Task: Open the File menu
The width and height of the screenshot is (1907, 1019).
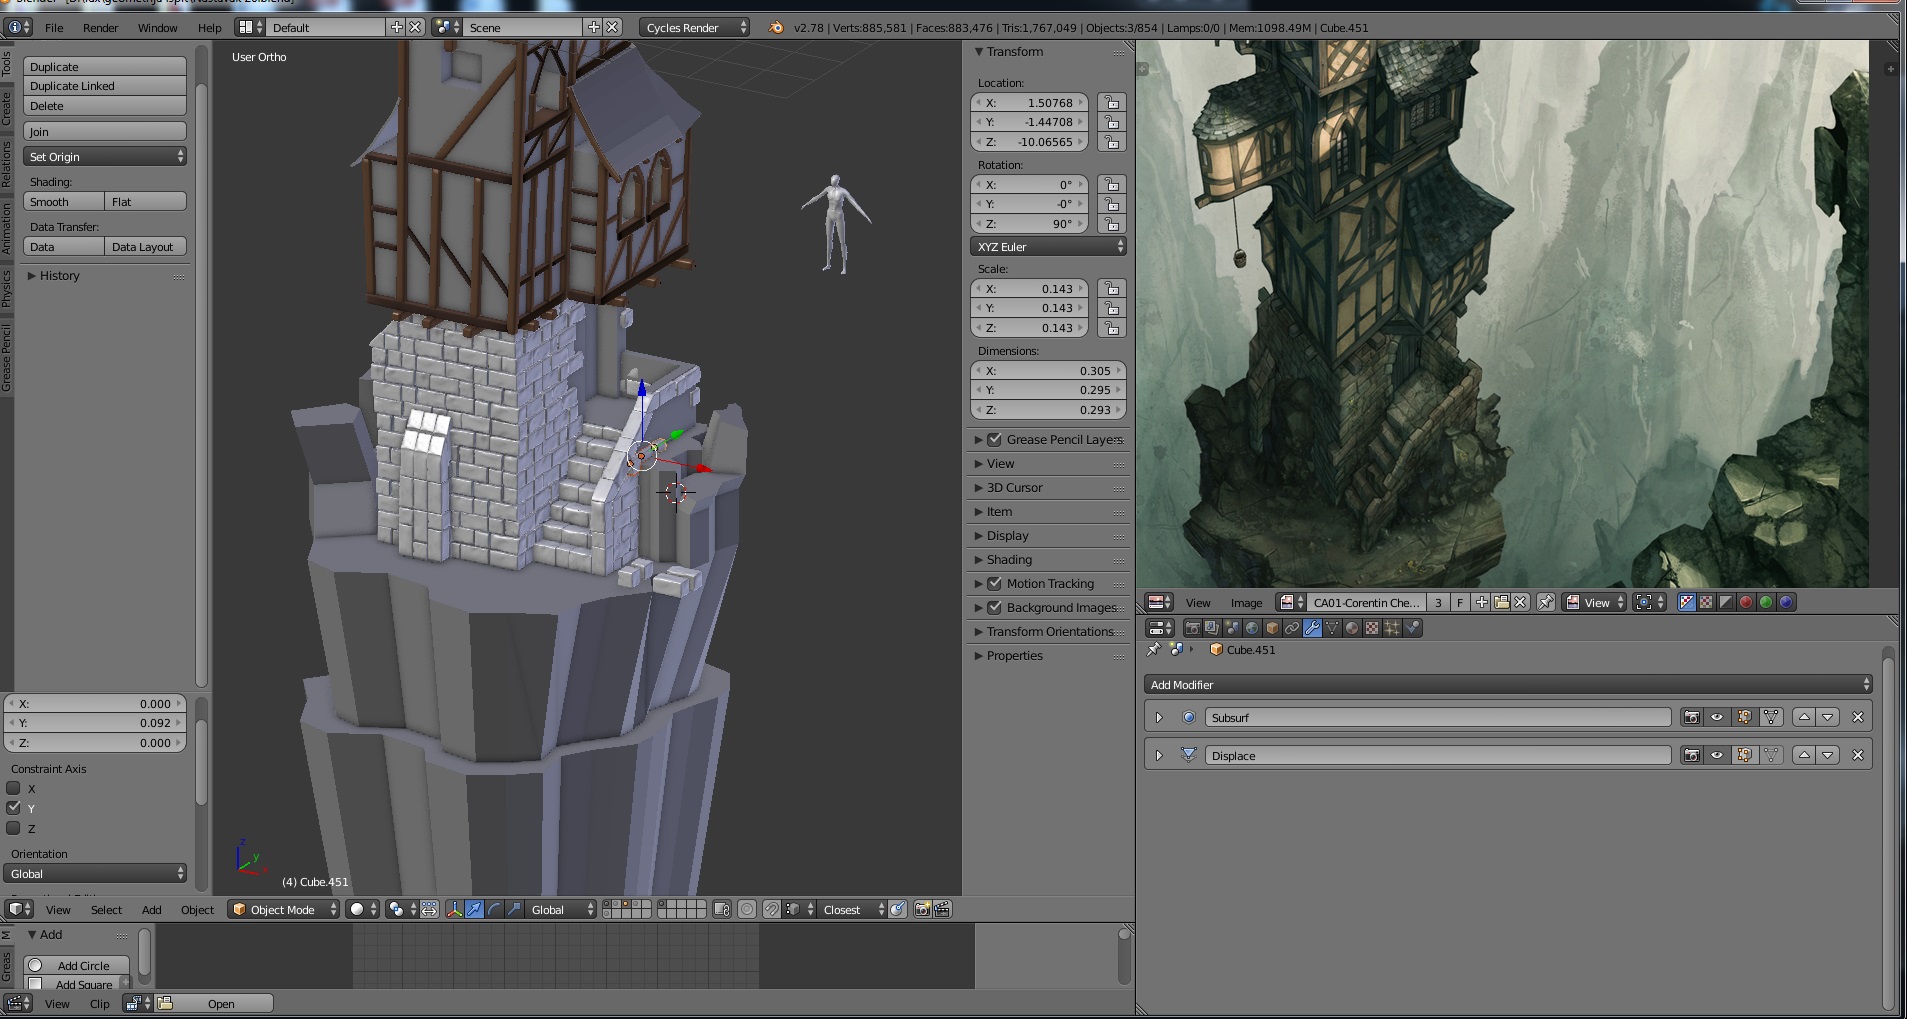Action: [54, 28]
